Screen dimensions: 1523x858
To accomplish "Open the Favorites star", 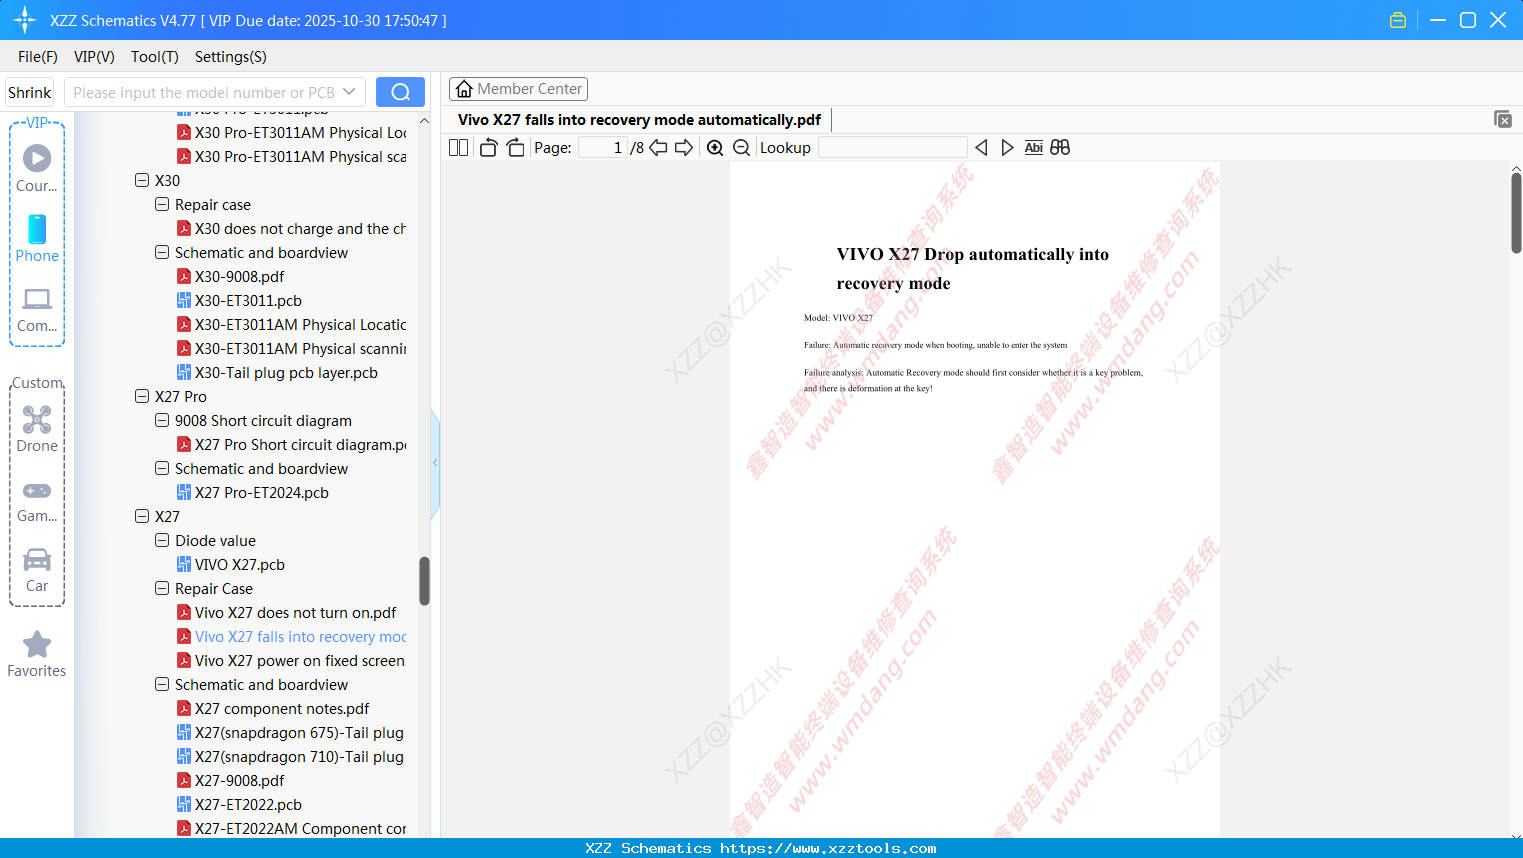I will tap(37, 654).
